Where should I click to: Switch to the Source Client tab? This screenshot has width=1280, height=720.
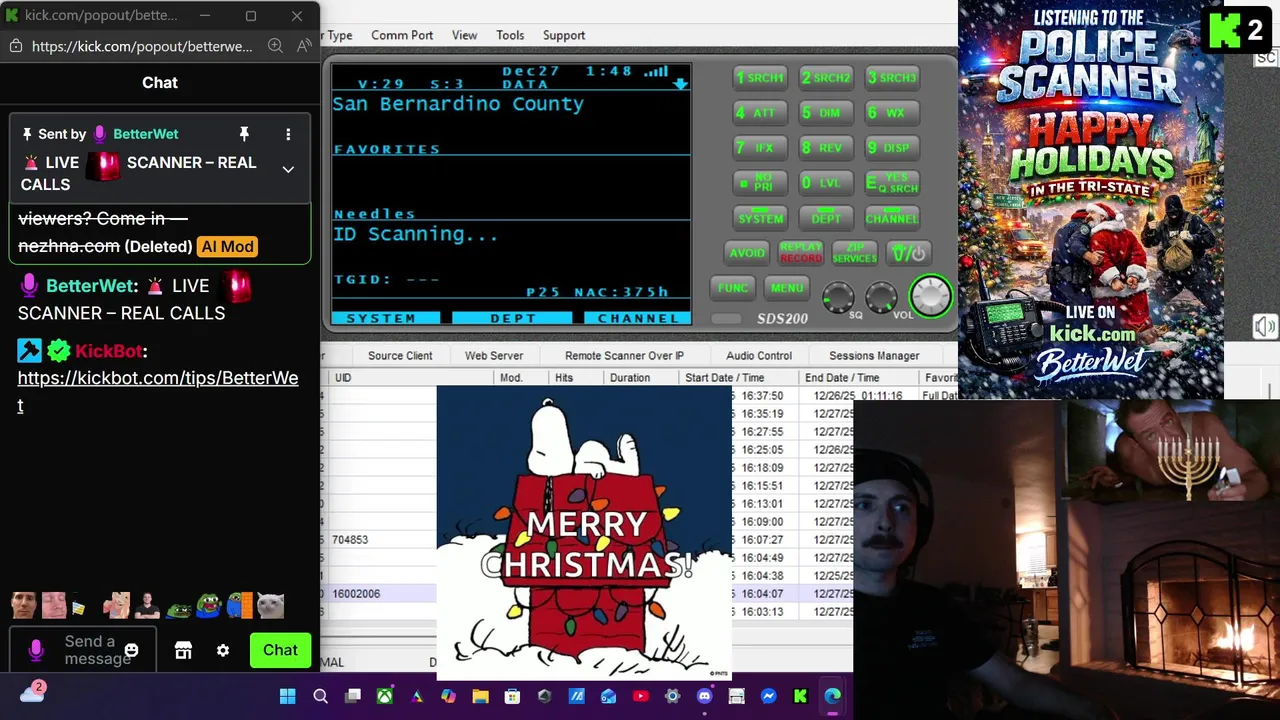(400, 356)
